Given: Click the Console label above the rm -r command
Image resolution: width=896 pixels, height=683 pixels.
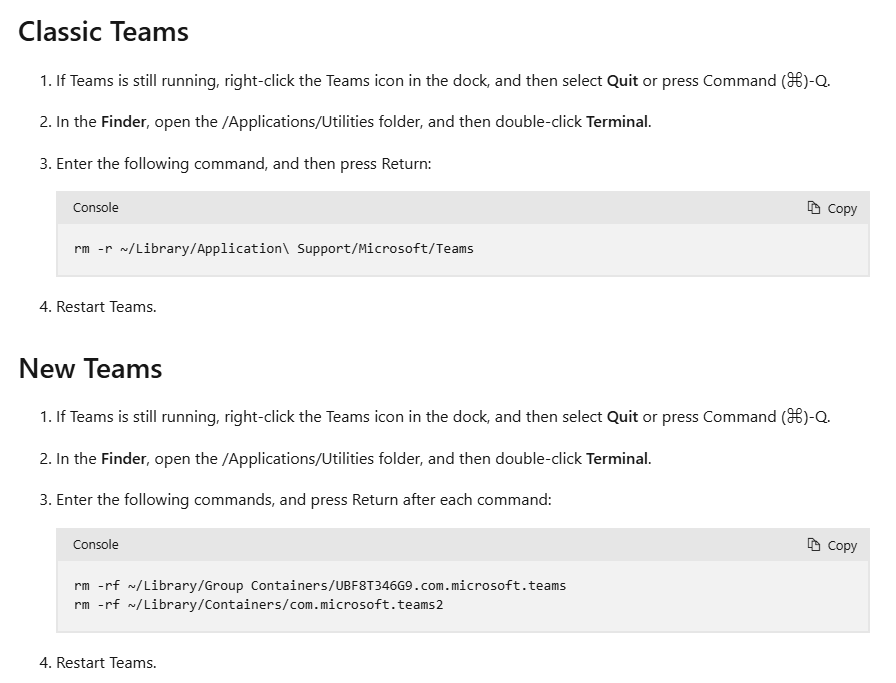Looking at the screenshot, I should pos(95,207).
